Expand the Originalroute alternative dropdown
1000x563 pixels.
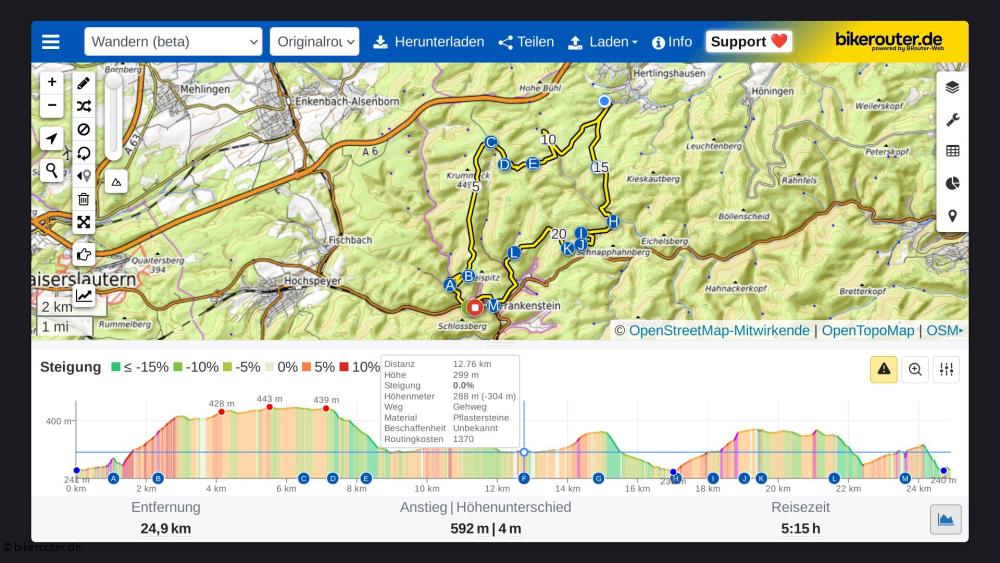coord(314,42)
